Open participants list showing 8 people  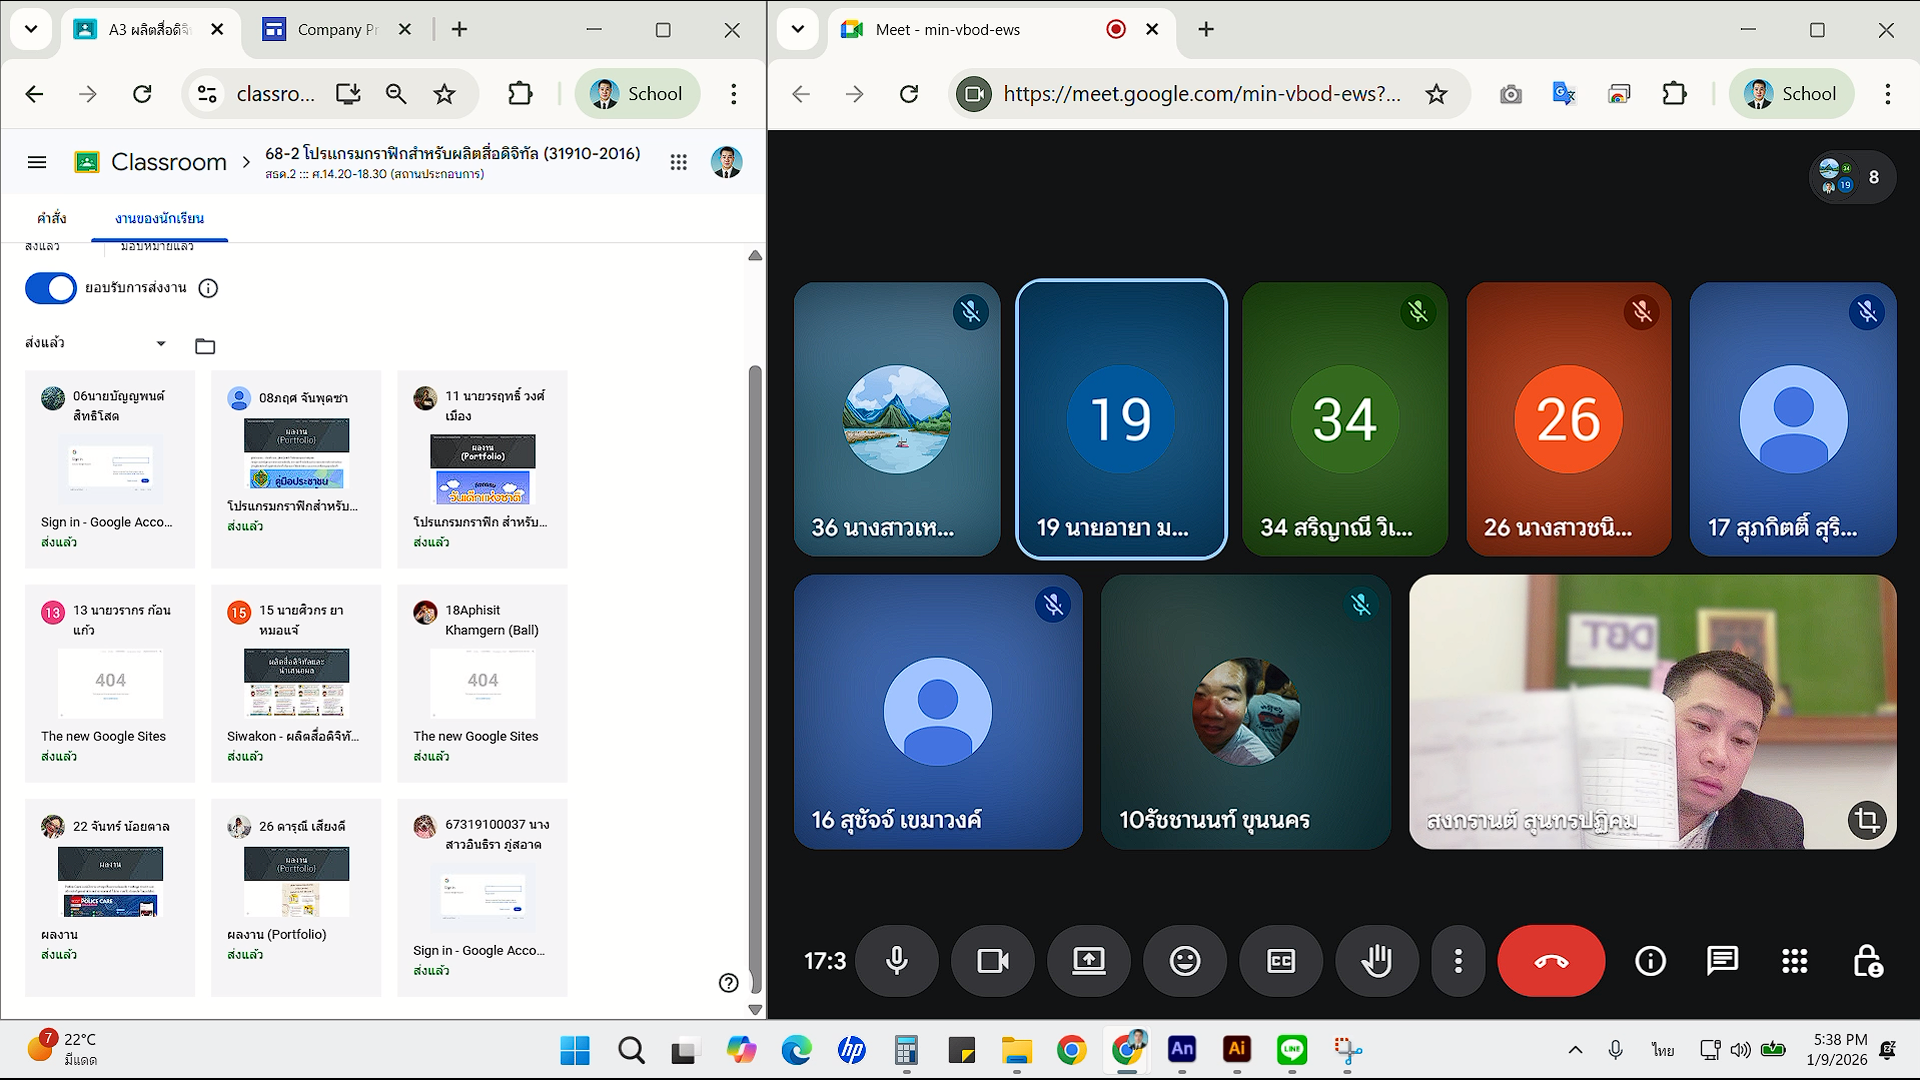click(1852, 177)
